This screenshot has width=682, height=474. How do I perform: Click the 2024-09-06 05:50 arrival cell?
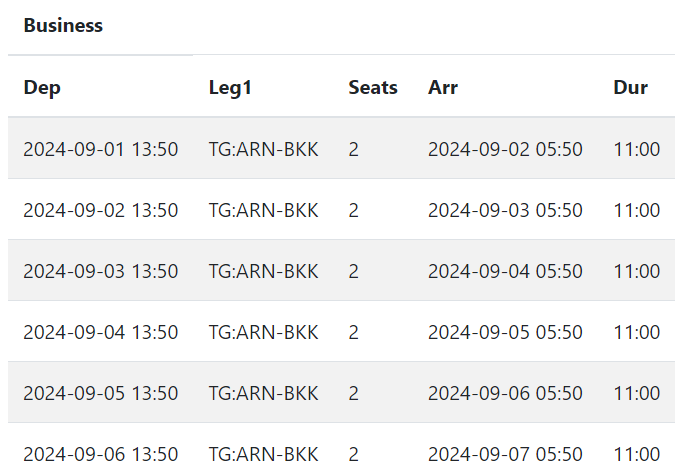505,393
